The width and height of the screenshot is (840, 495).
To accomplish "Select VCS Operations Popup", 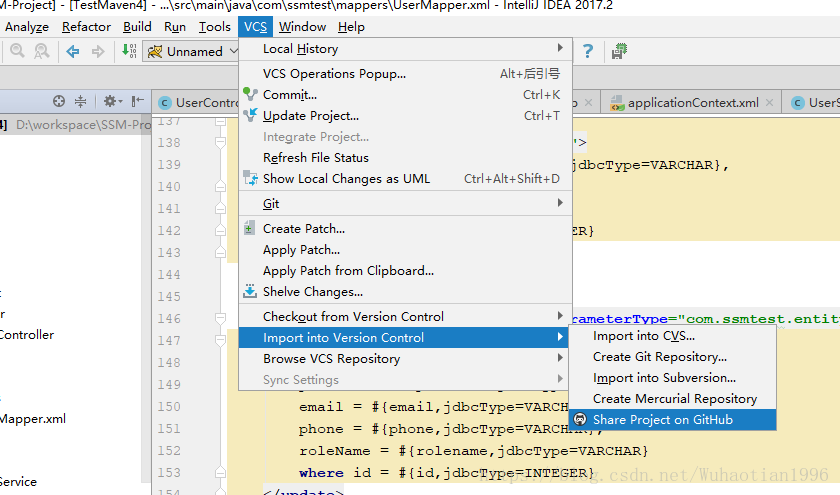I will (x=406, y=74).
